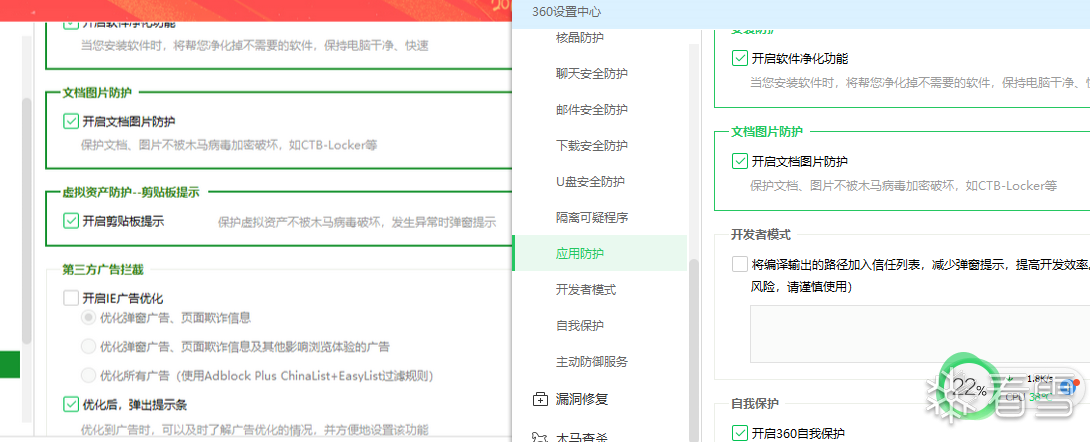
Task: Click 保护虚拟资产不被木马病毒破坏 description text
Action: 357,222
